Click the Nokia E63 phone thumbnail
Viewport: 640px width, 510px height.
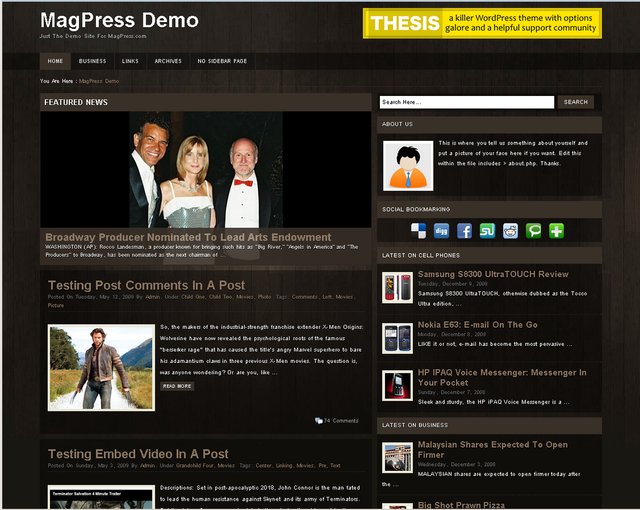point(397,338)
